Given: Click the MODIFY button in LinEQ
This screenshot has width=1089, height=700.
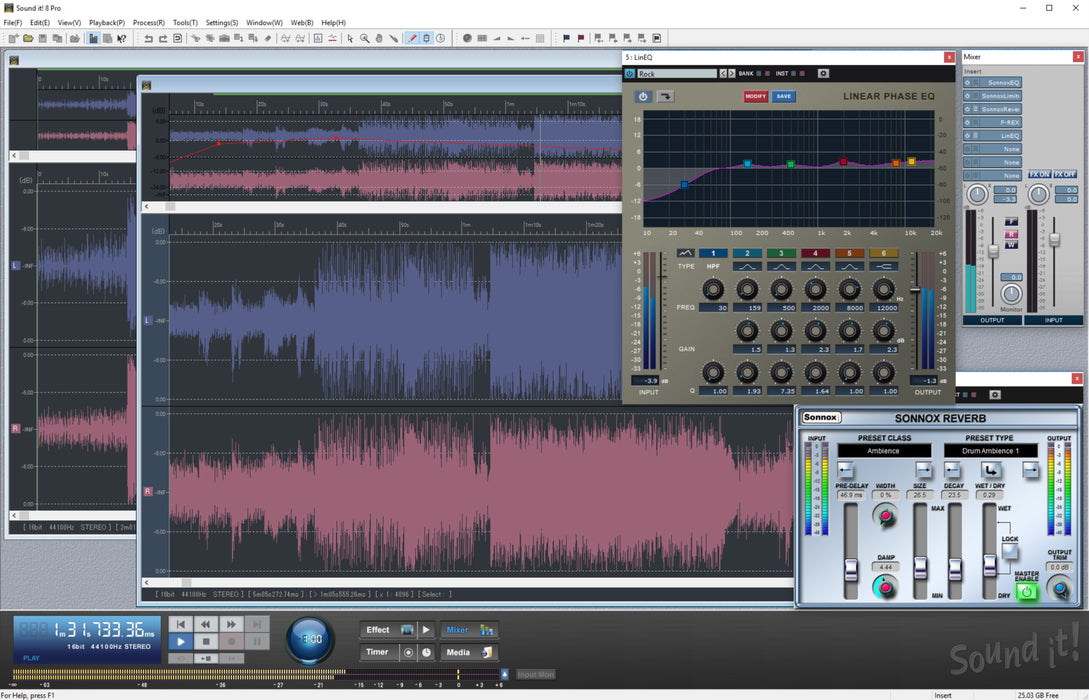Looking at the screenshot, I should pyautogui.click(x=756, y=96).
